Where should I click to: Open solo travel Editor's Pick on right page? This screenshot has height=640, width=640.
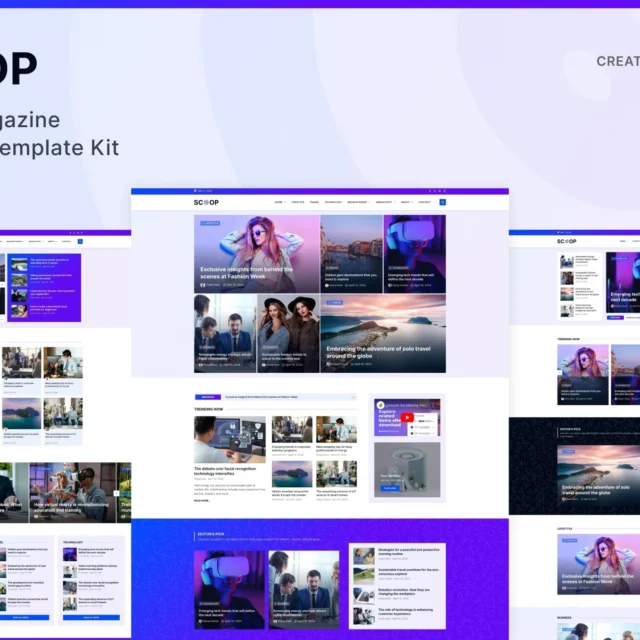pos(599,475)
